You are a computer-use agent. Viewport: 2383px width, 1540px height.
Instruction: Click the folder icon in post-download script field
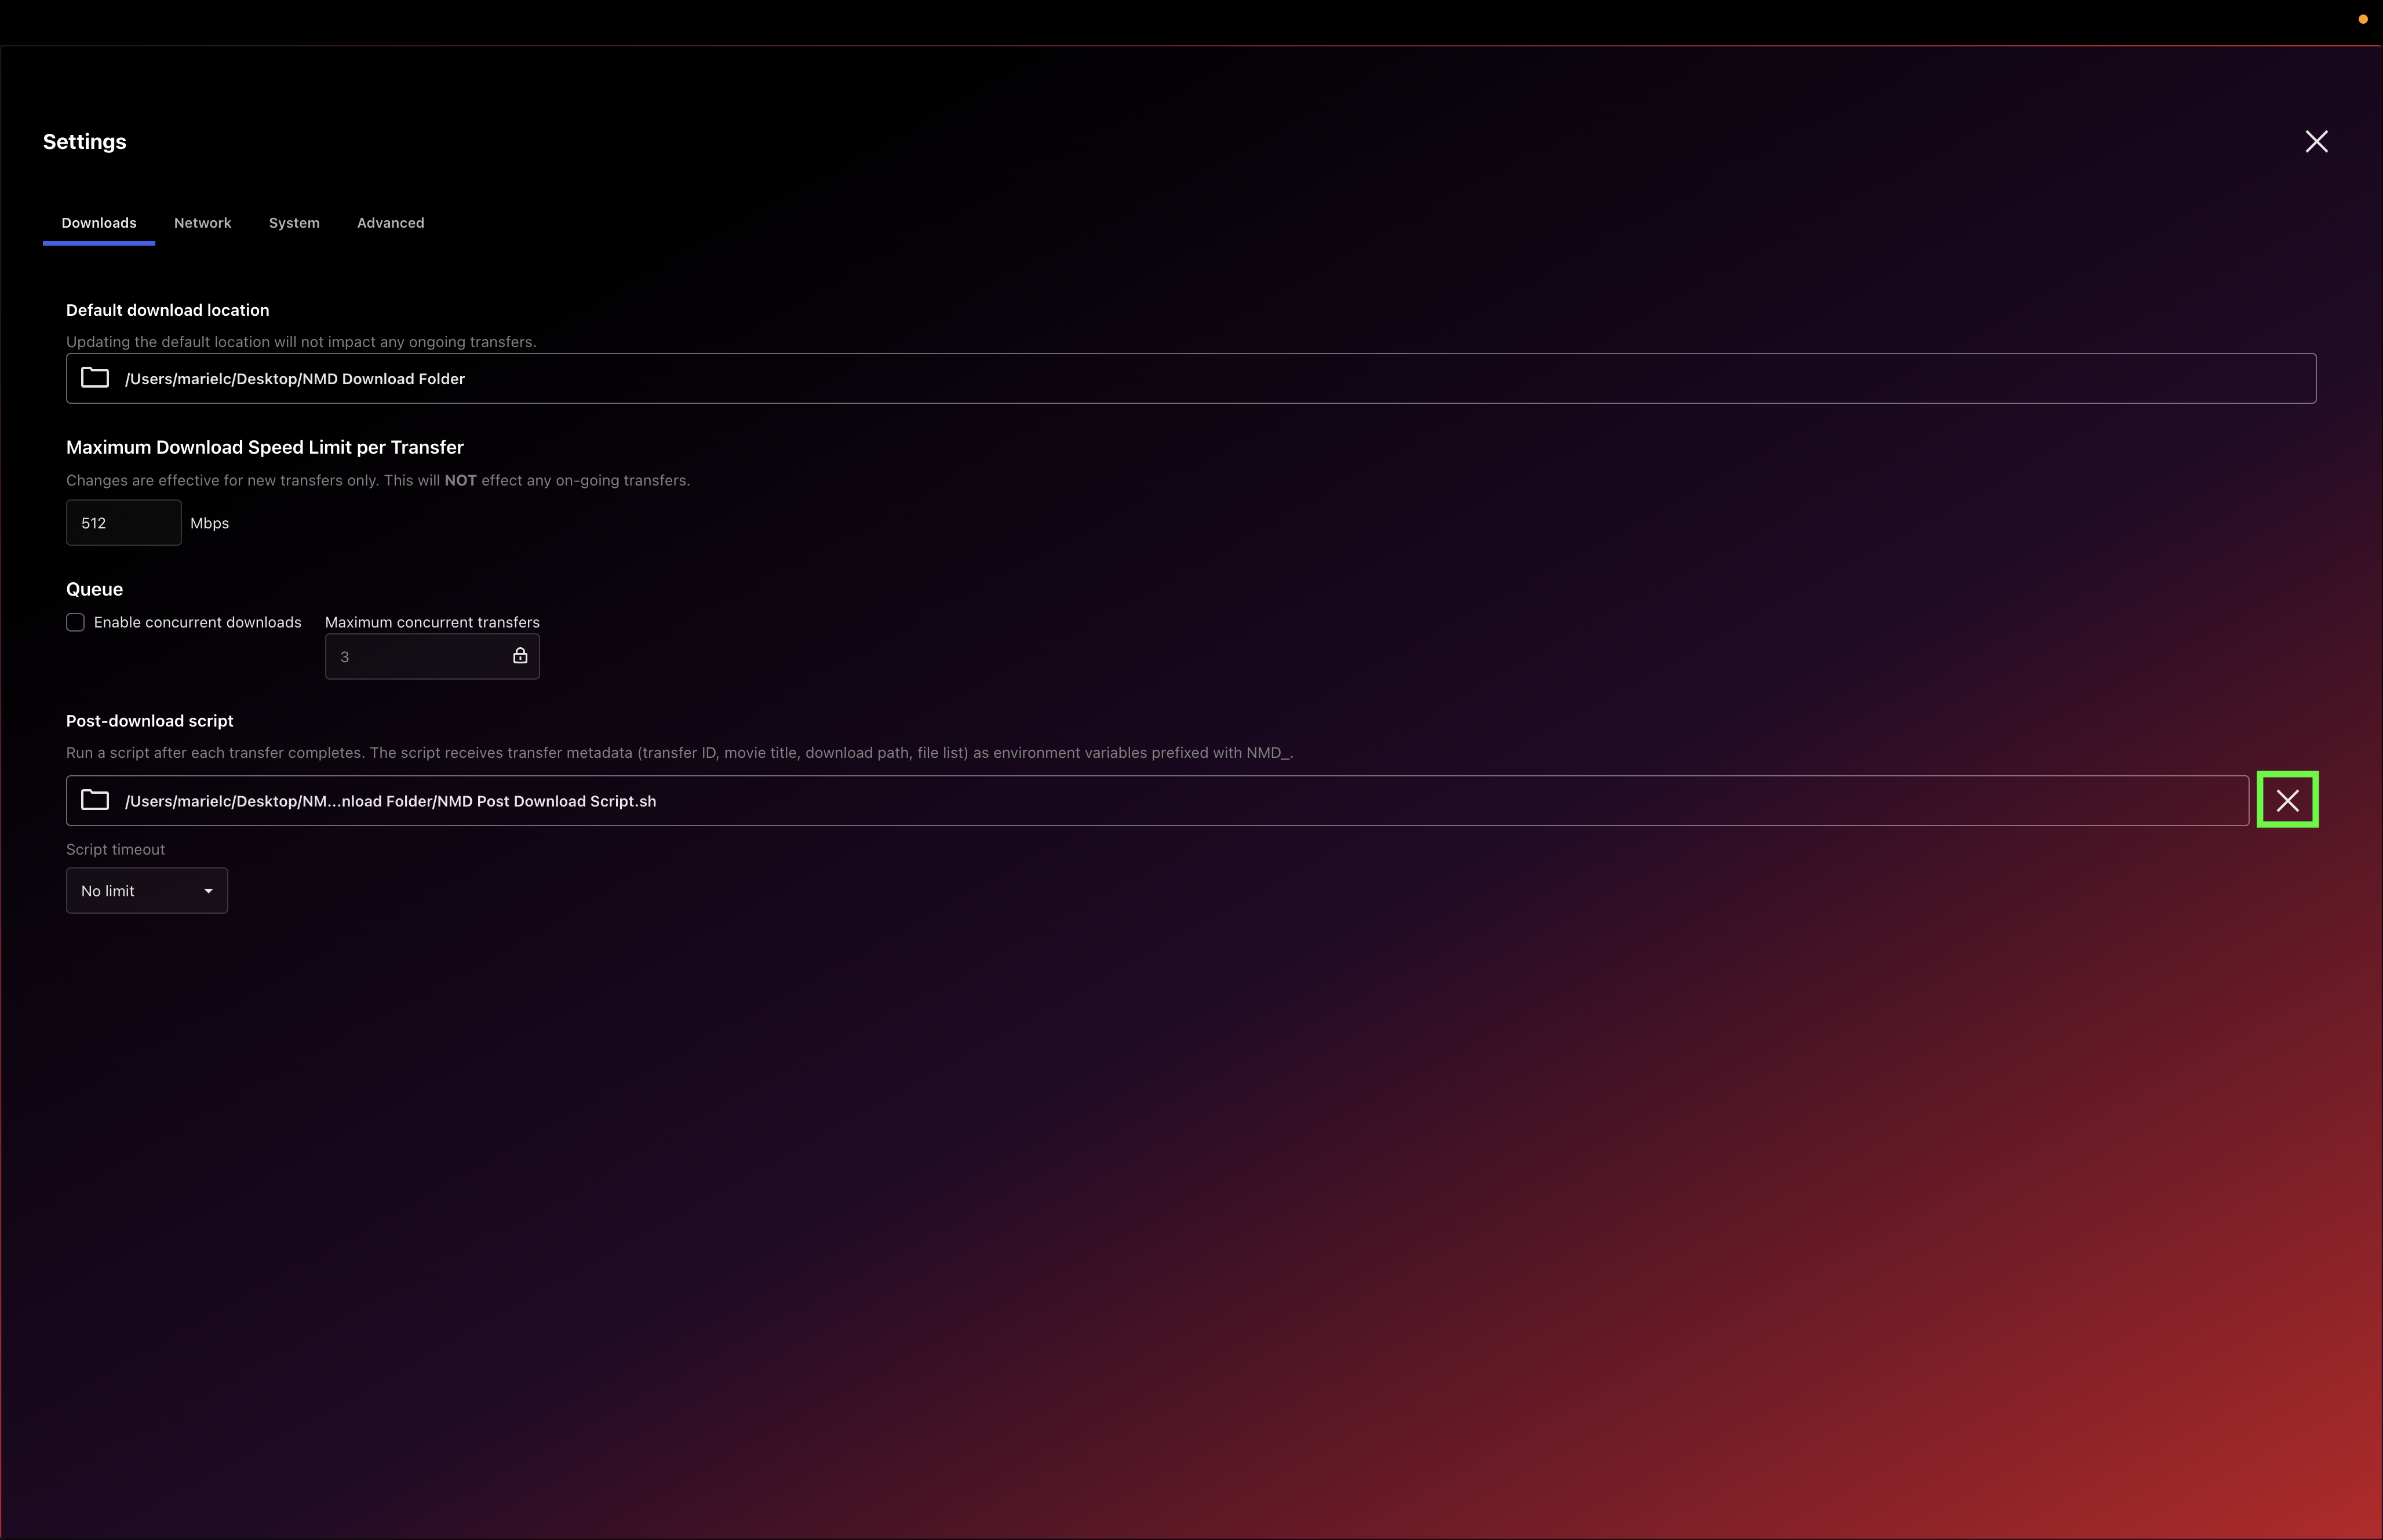94,800
